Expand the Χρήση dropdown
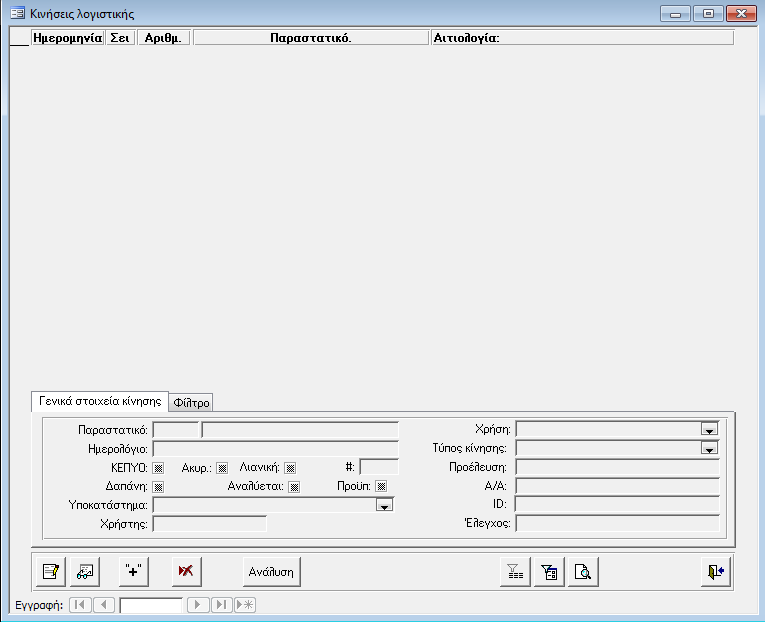This screenshot has width=765, height=622. [x=710, y=429]
